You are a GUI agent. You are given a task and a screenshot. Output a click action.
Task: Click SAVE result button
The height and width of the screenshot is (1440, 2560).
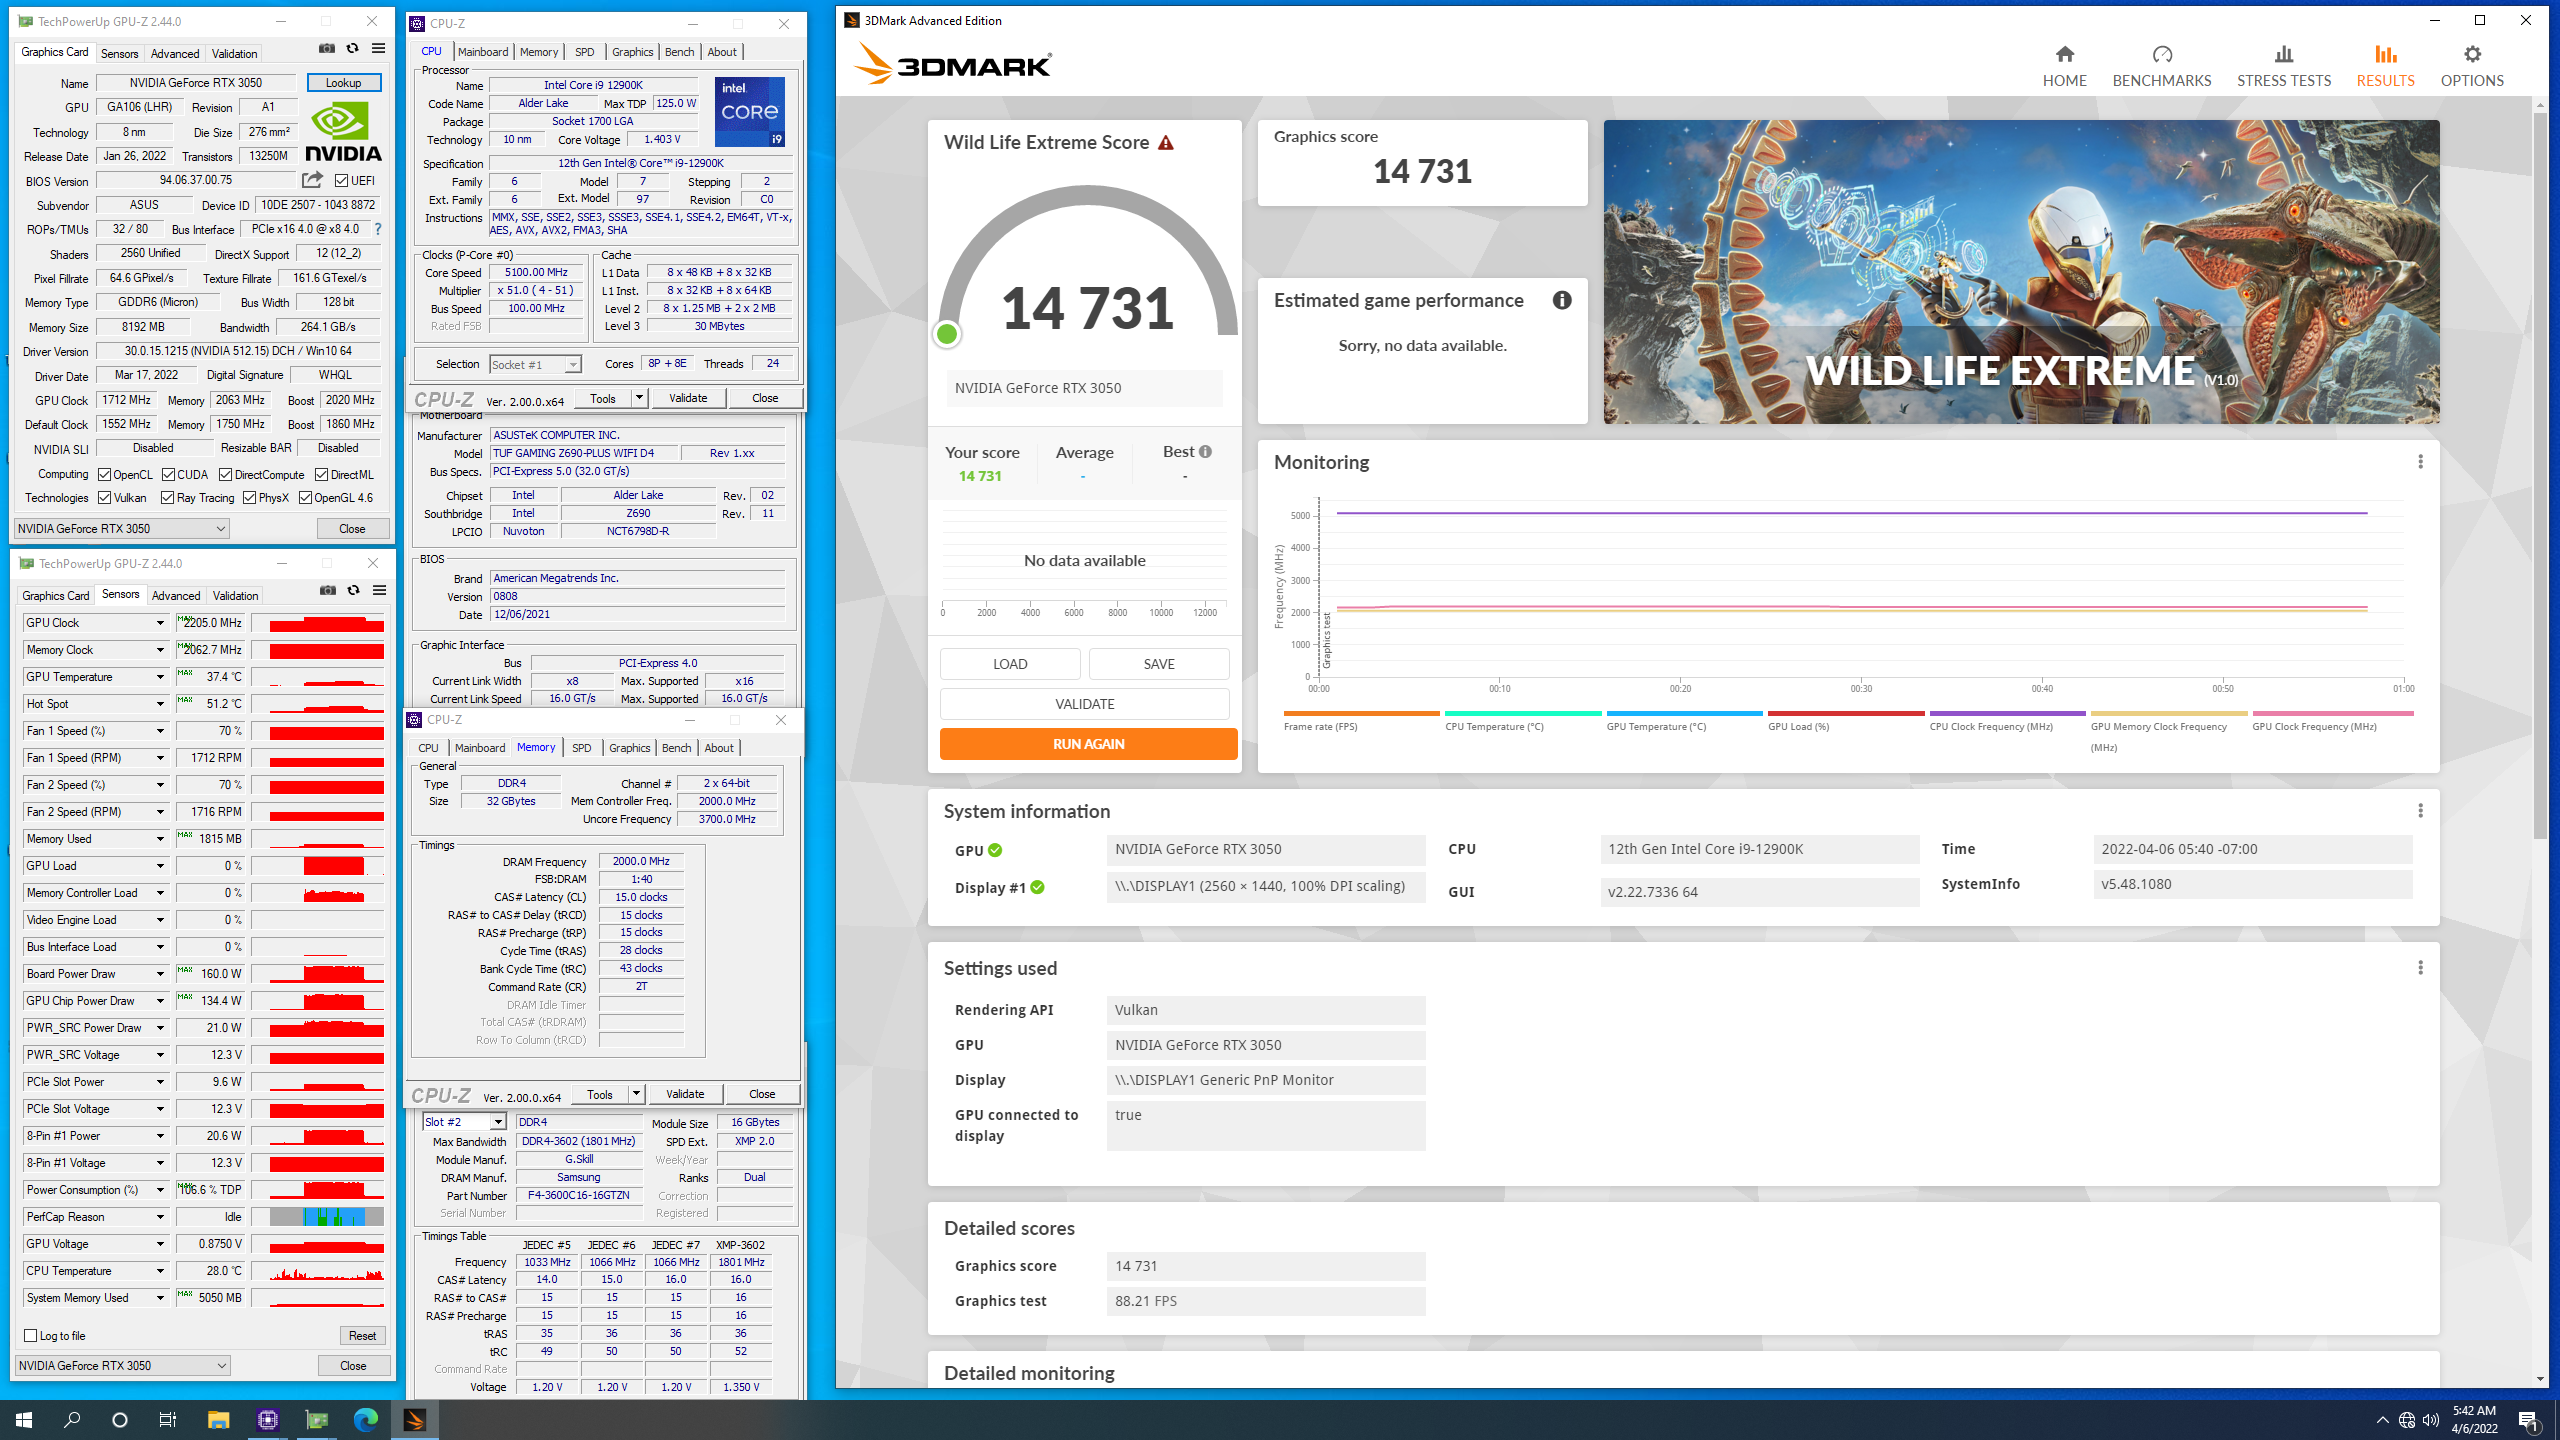tap(1159, 664)
